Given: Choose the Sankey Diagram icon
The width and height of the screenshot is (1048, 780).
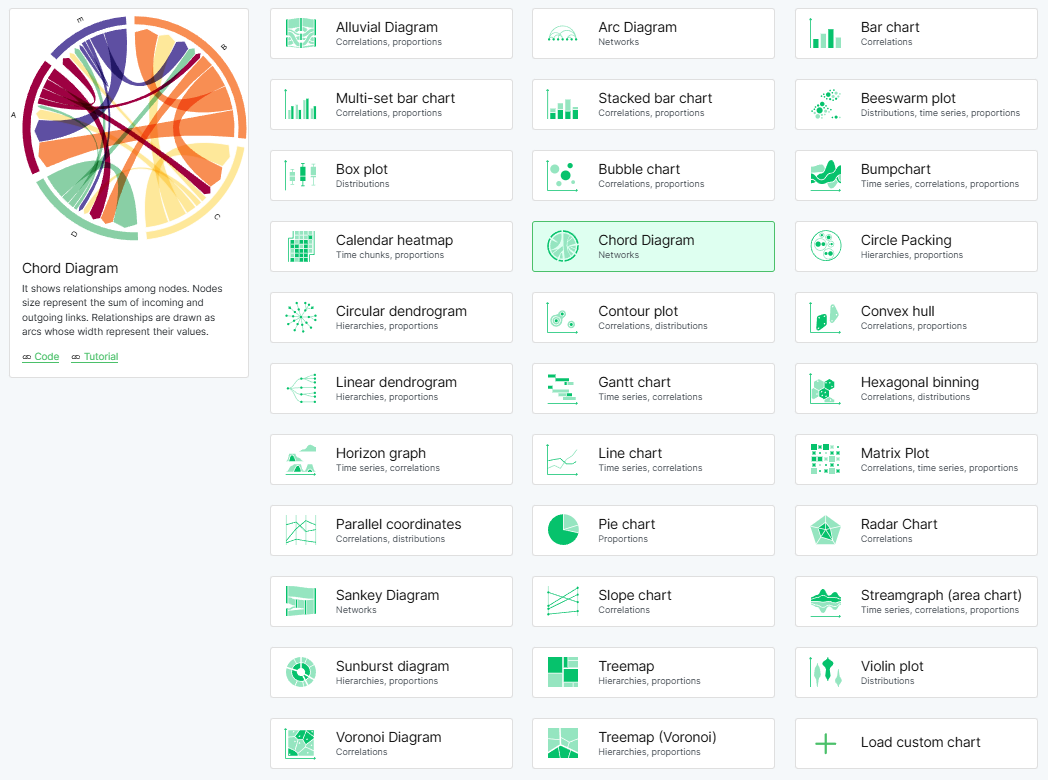Looking at the screenshot, I should 301,602.
